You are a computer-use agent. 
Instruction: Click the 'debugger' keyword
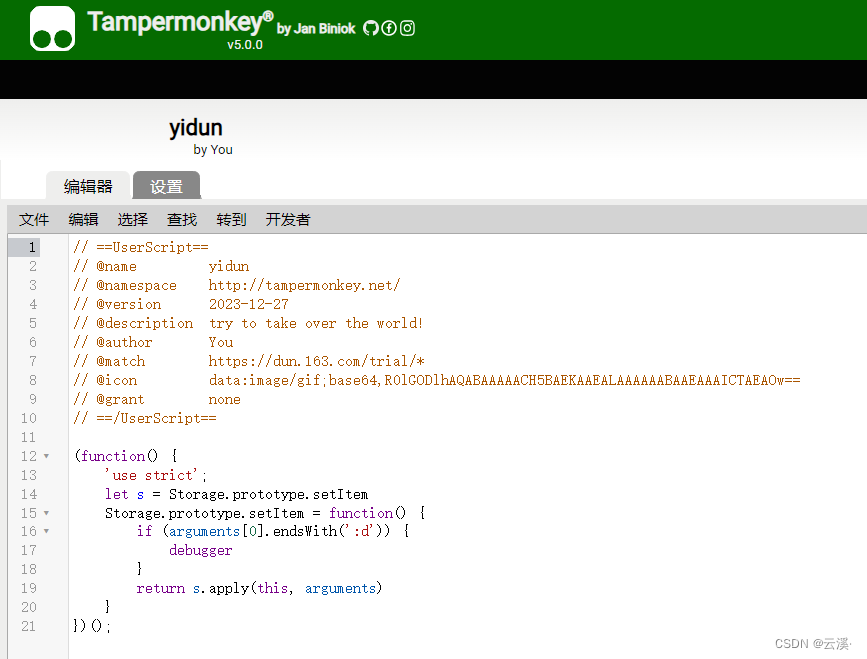[201, 551]
